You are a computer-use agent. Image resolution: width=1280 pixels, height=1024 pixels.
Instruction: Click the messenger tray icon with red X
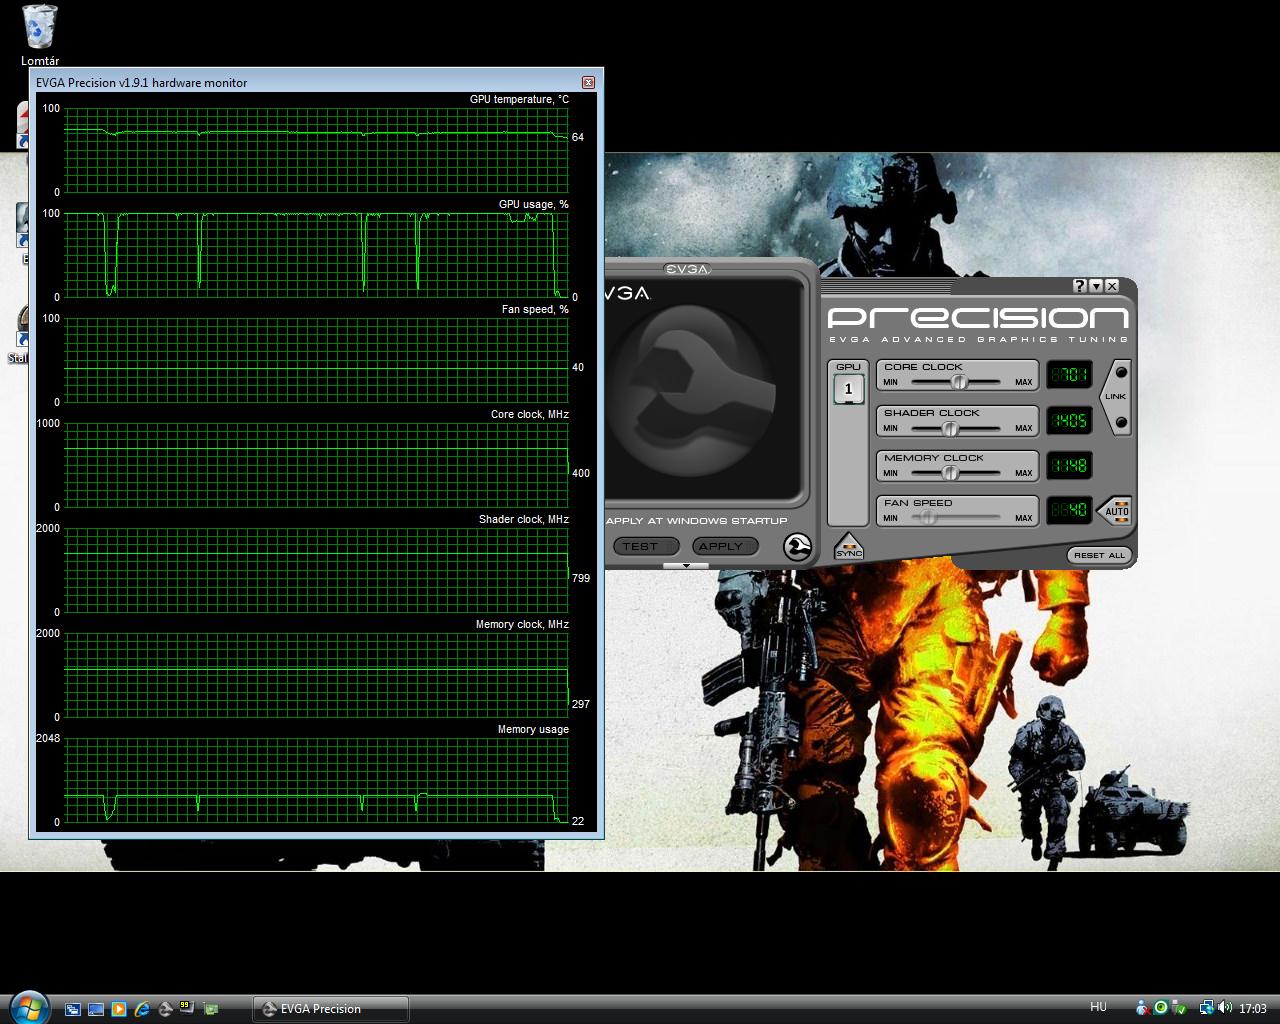pyautogui.click(x=1144, y=1008)
